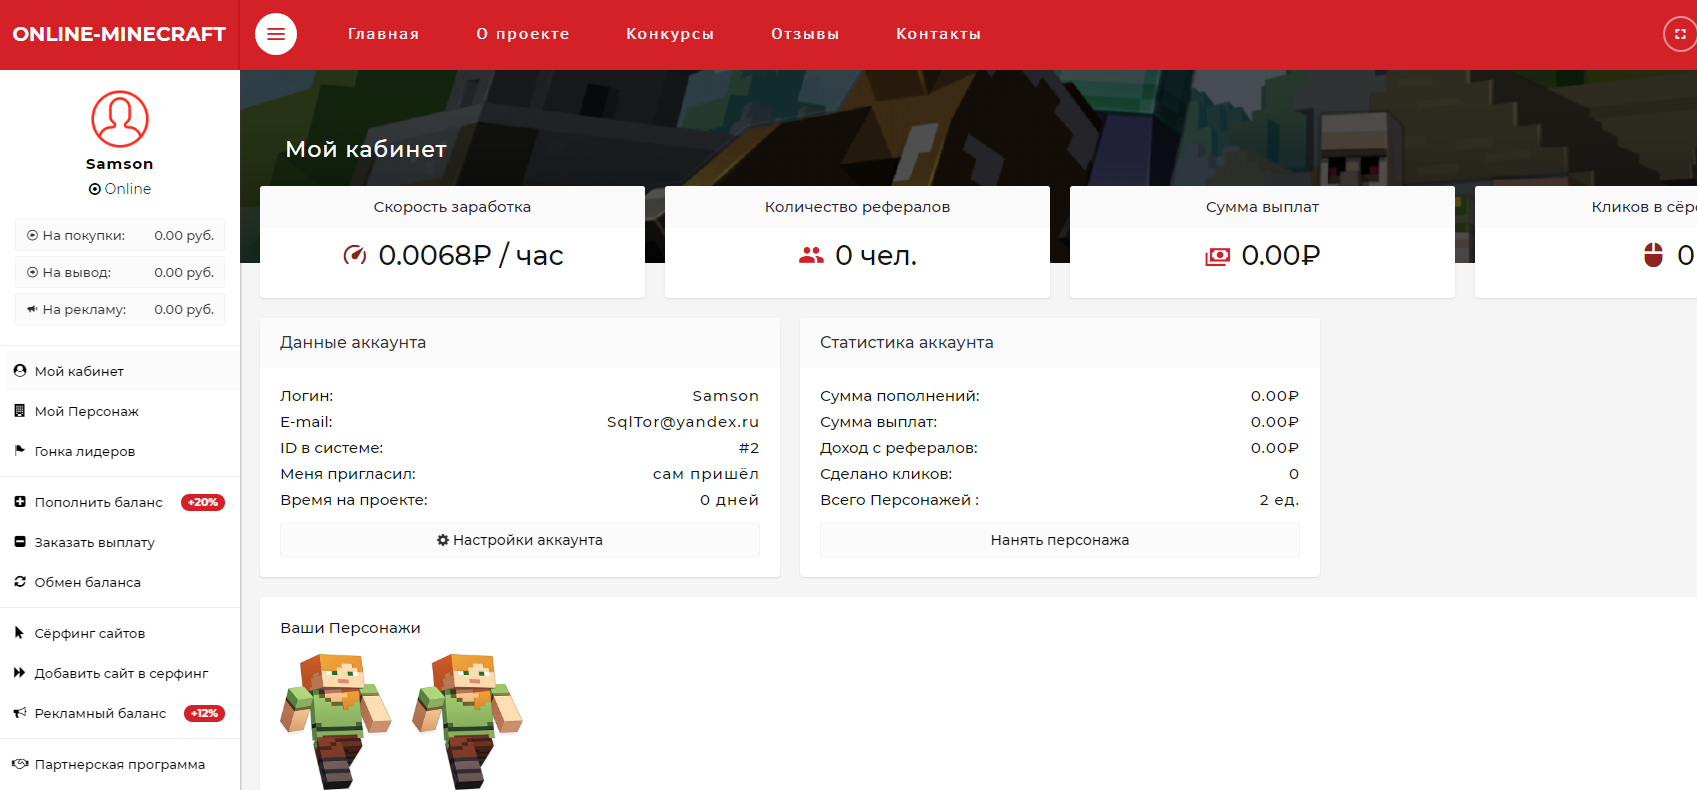
Task: Open the Главная menu item
Action: 384,34
